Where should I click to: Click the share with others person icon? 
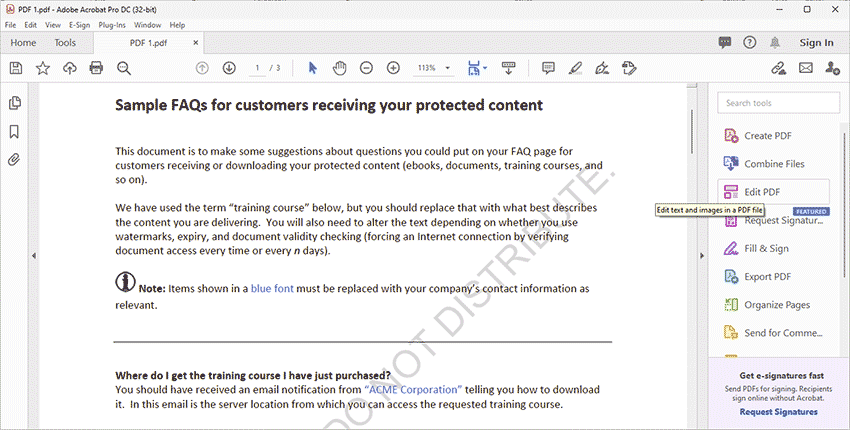pyautogui.click(x=832, y=68)
